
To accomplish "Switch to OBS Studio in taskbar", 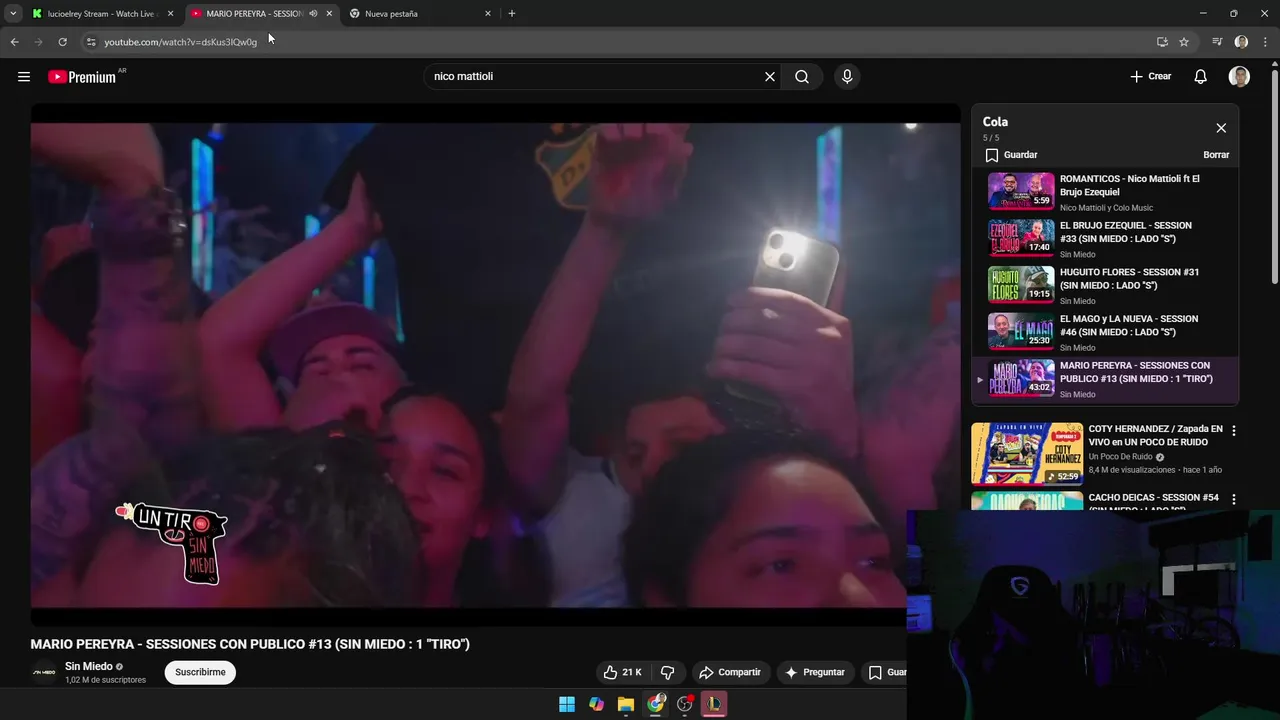I will [685, 704].
